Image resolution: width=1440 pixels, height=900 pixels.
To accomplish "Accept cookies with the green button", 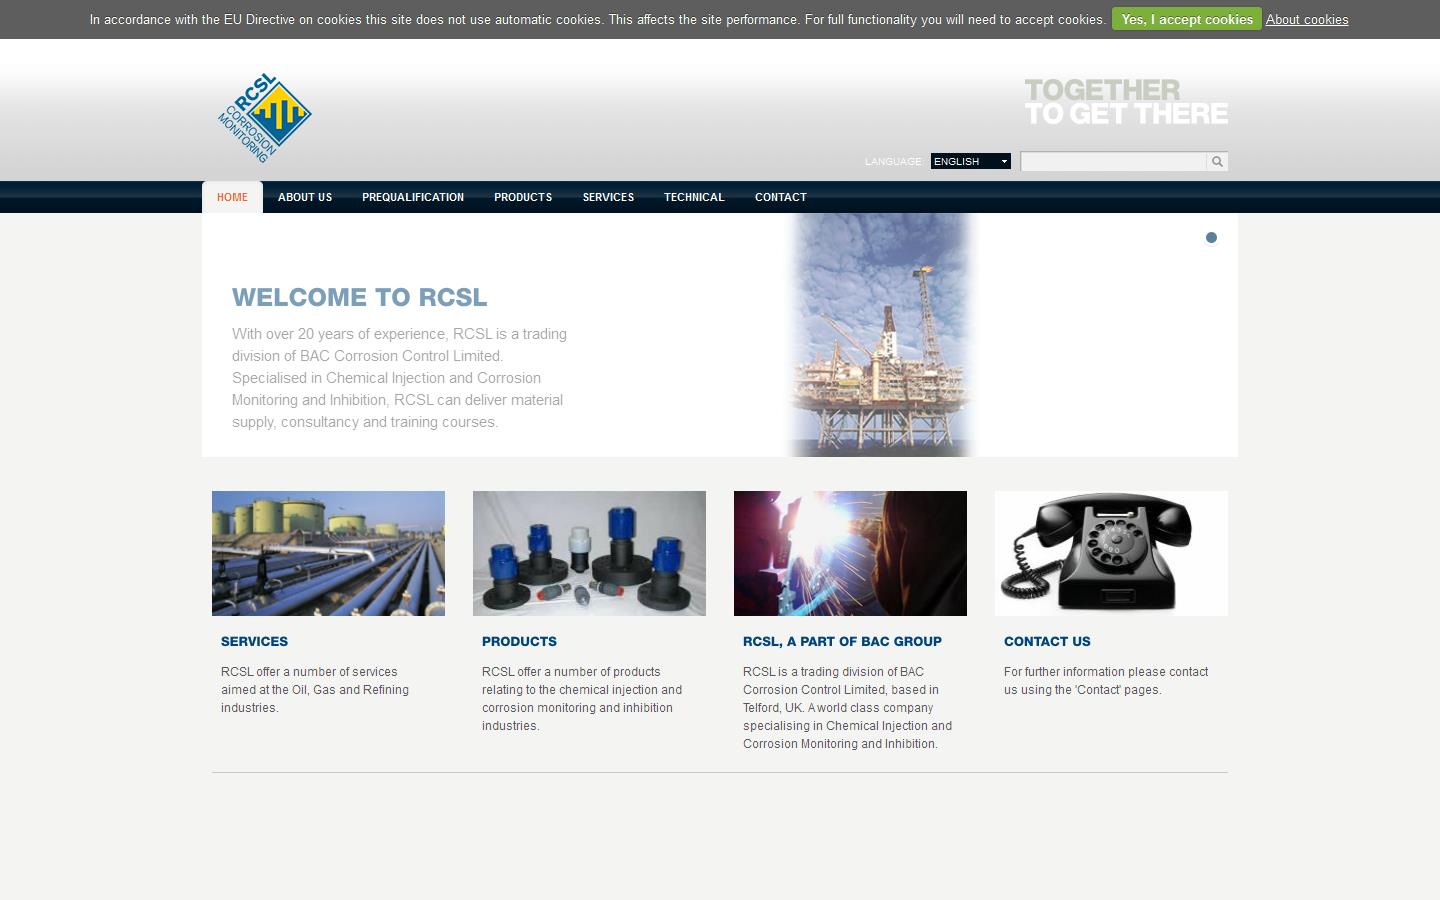I will point(1187,19).
